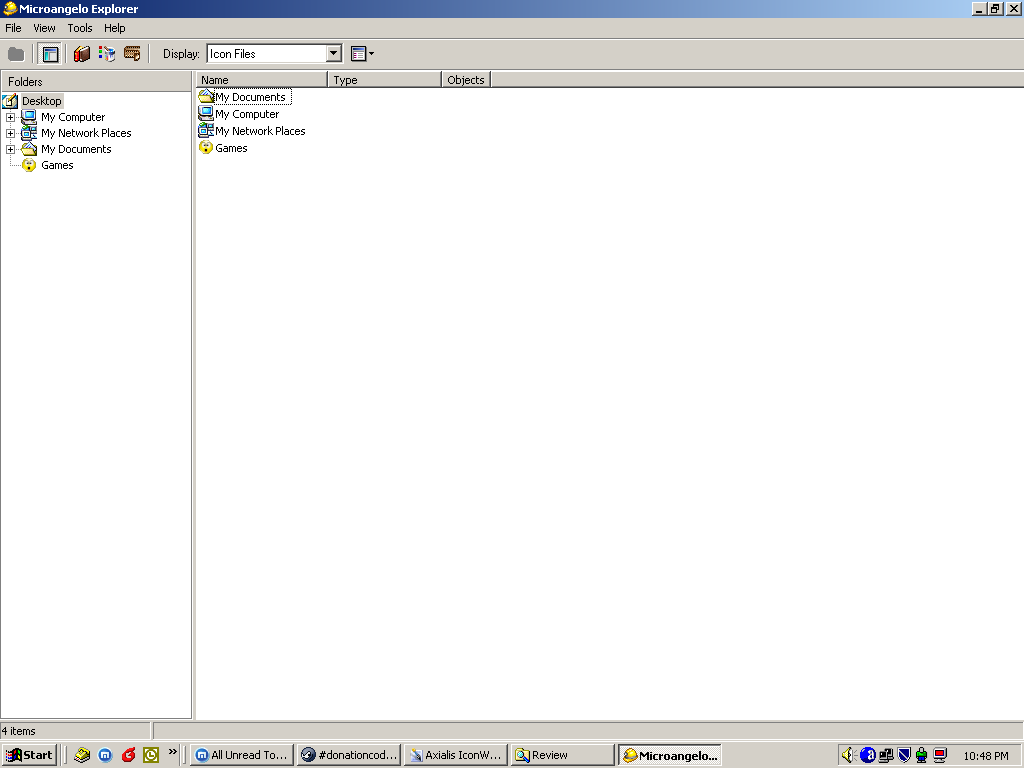The width and height of the screenshot is (1024, 768).
Task: Select My Computer in the file list
Action: tap(248, 114)
